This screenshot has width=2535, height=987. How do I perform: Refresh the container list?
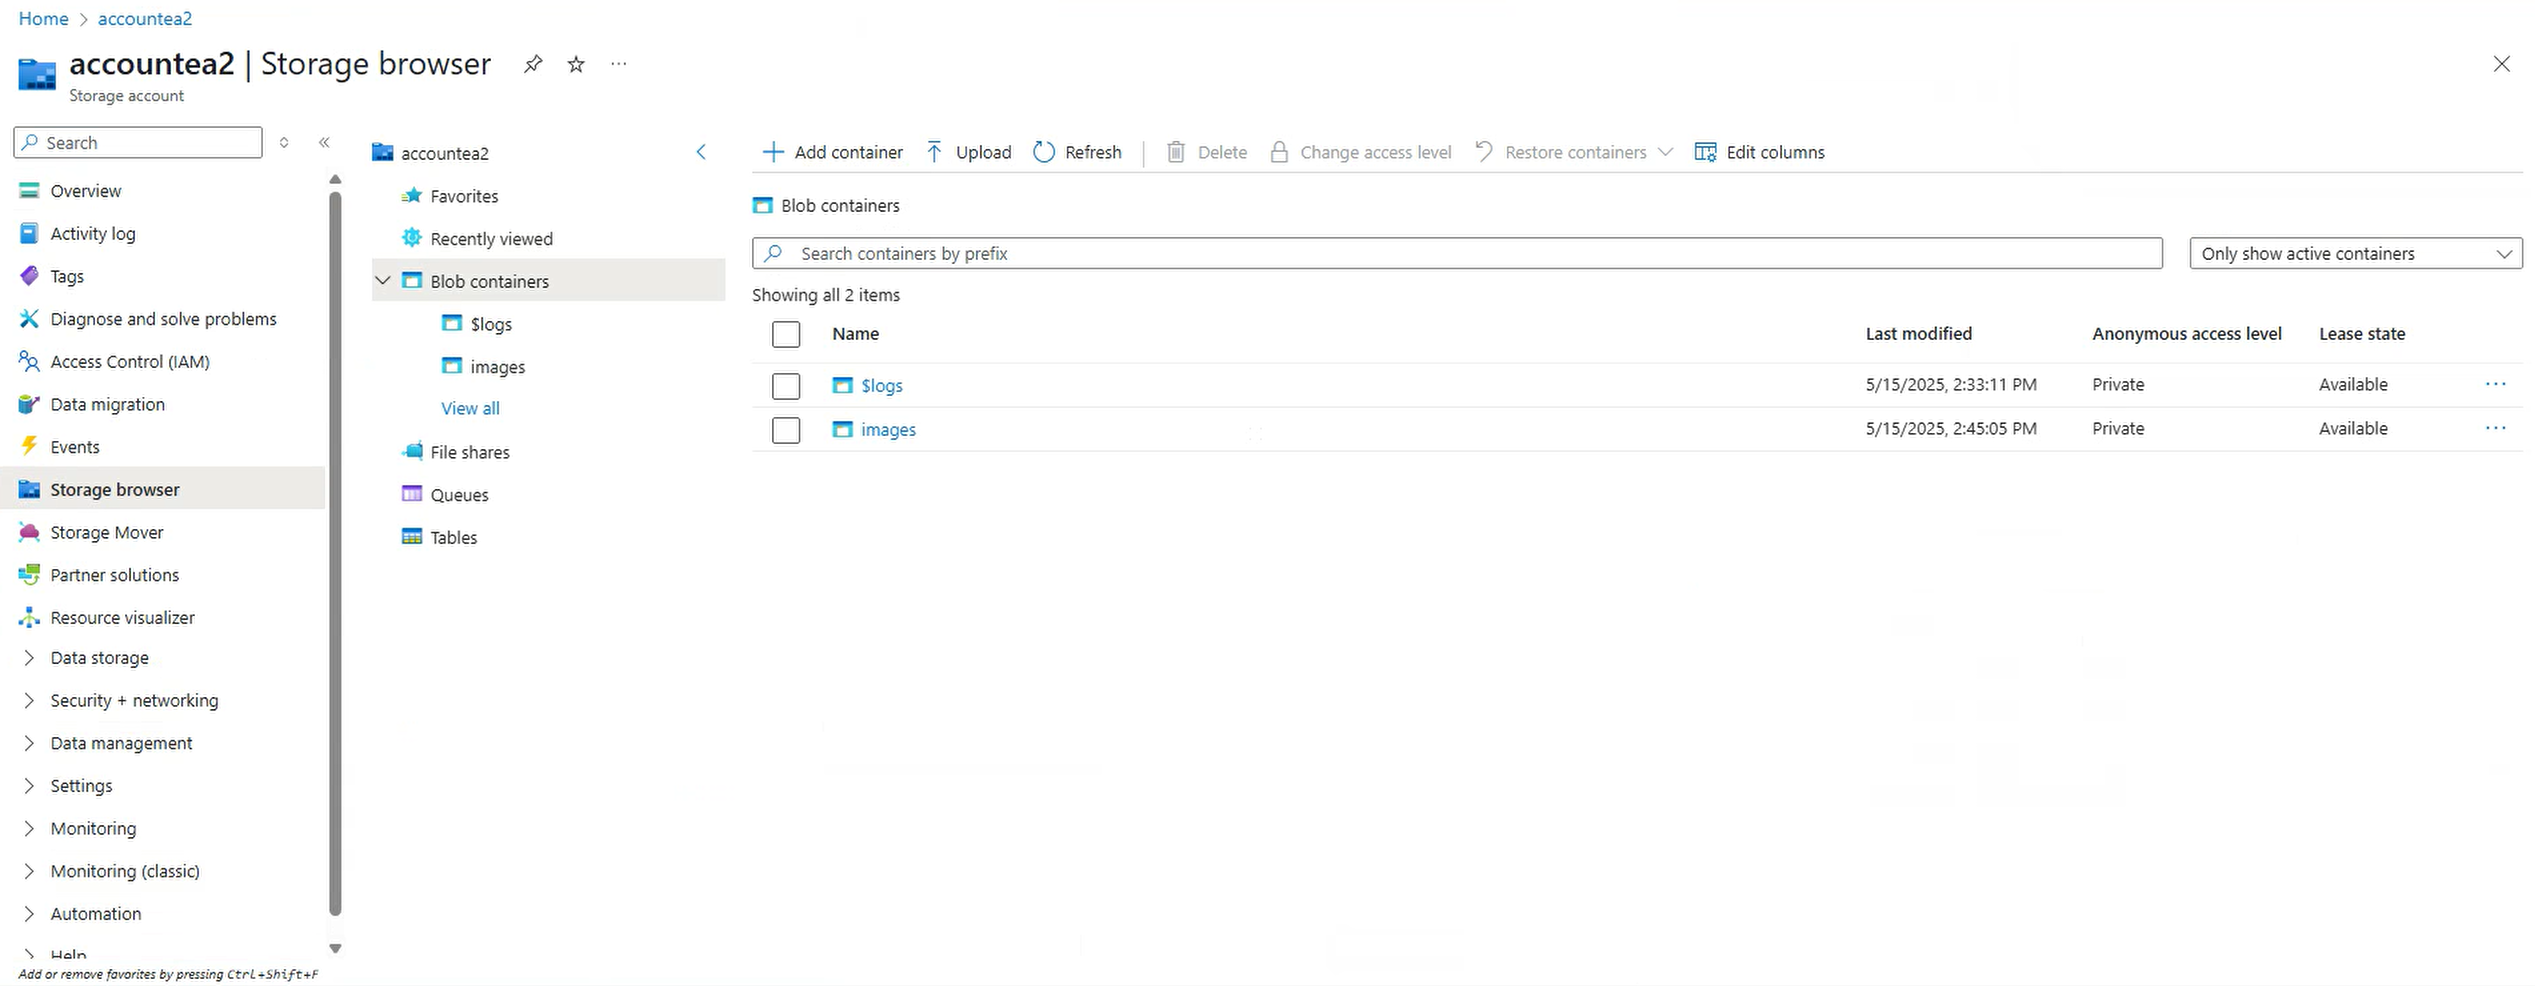1077,152
